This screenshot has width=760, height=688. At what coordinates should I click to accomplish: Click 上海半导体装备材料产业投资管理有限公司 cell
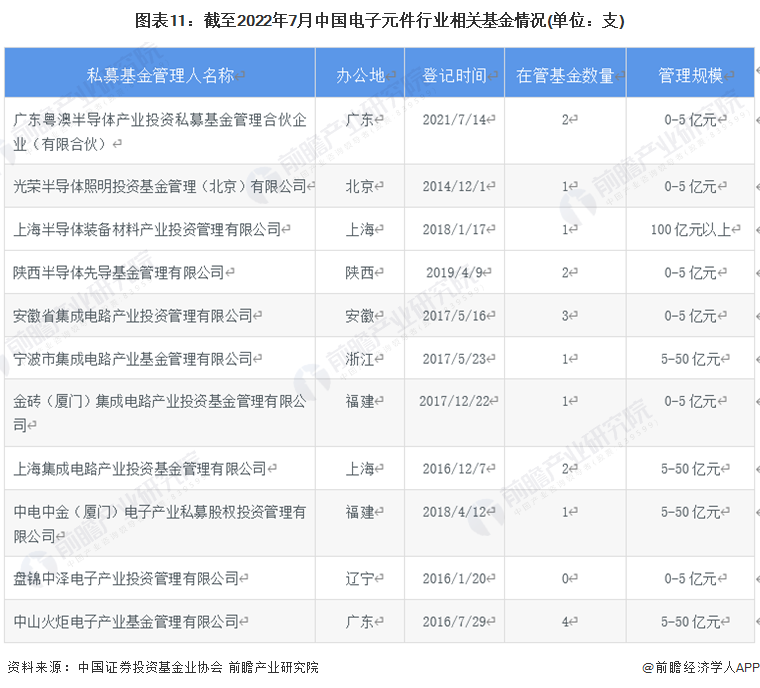tap(160, 229)
